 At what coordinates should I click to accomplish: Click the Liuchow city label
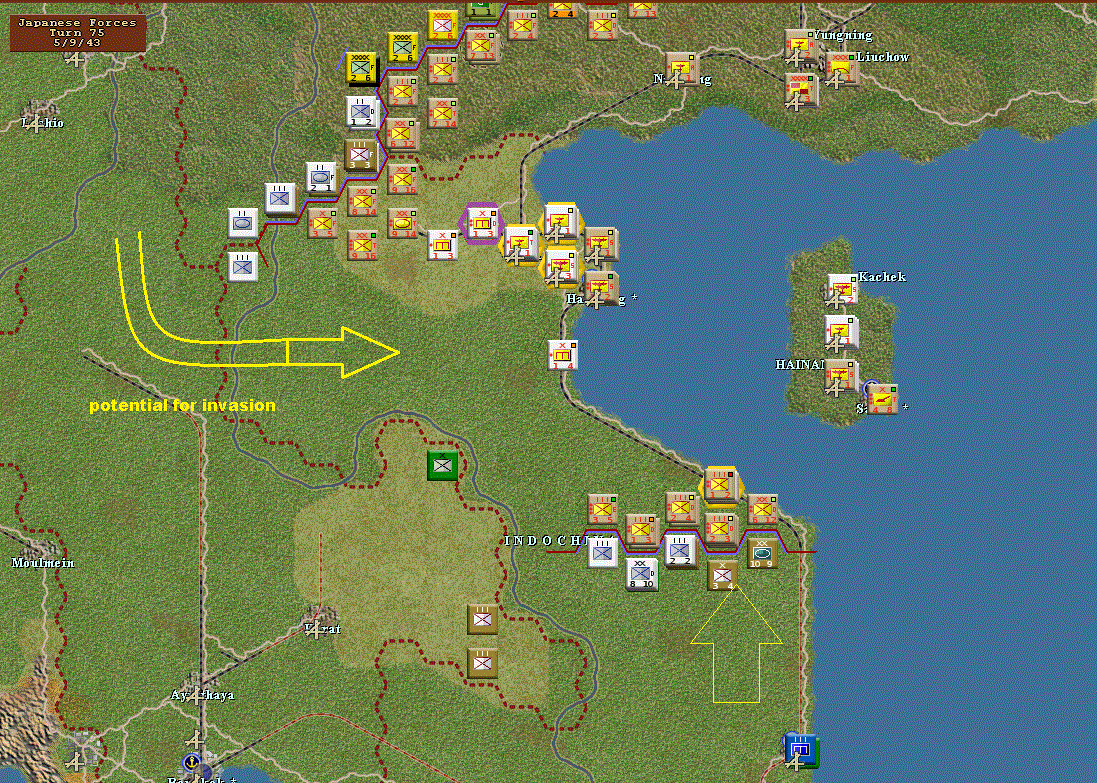[883, 57]
